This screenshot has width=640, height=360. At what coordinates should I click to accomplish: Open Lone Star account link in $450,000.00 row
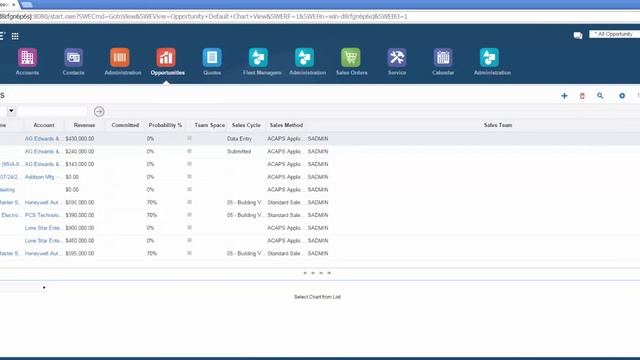pos(43,241)
